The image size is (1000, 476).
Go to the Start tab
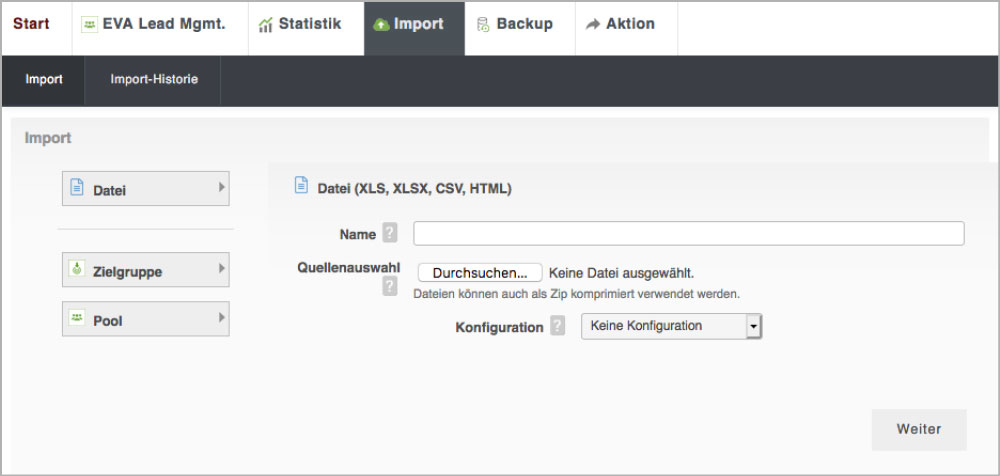31,24
